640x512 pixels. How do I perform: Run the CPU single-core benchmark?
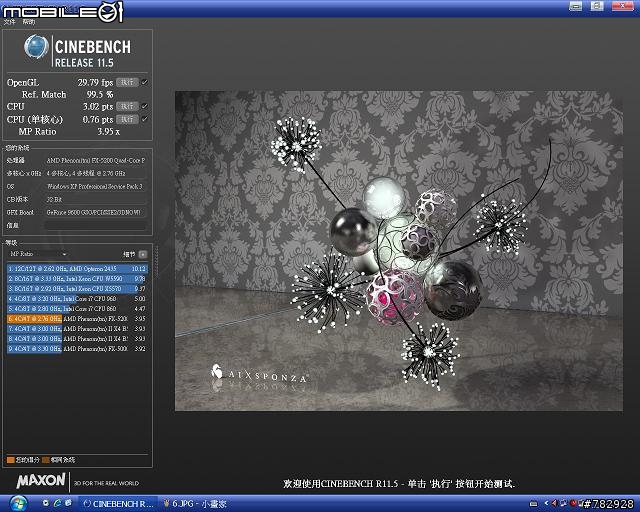point(127,120)
